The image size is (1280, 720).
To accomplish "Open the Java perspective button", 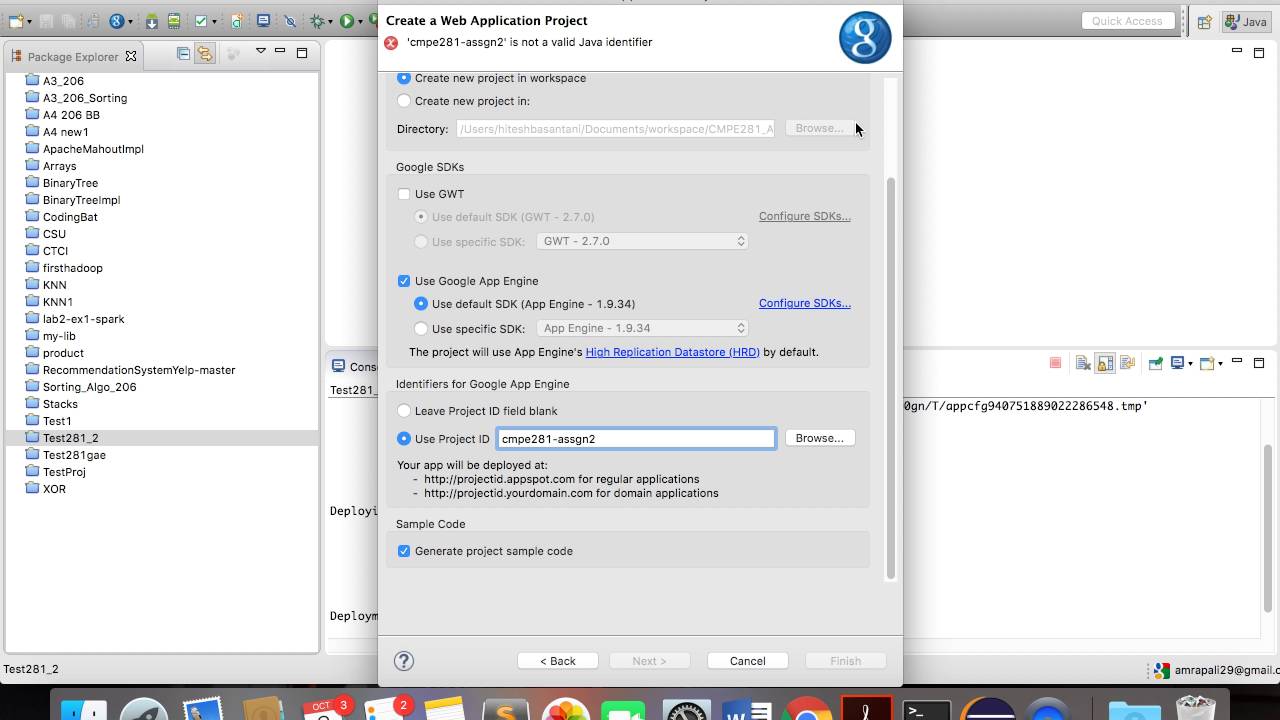I will pos(1245,21).
